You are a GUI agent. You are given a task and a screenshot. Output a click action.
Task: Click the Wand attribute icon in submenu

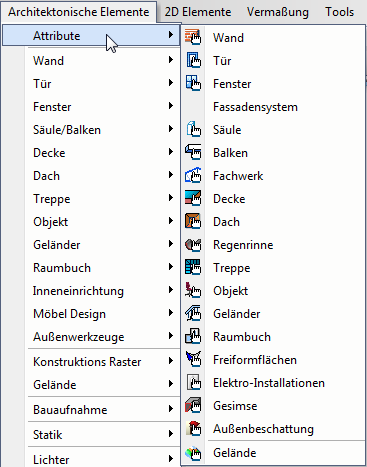tap(193, 37)
